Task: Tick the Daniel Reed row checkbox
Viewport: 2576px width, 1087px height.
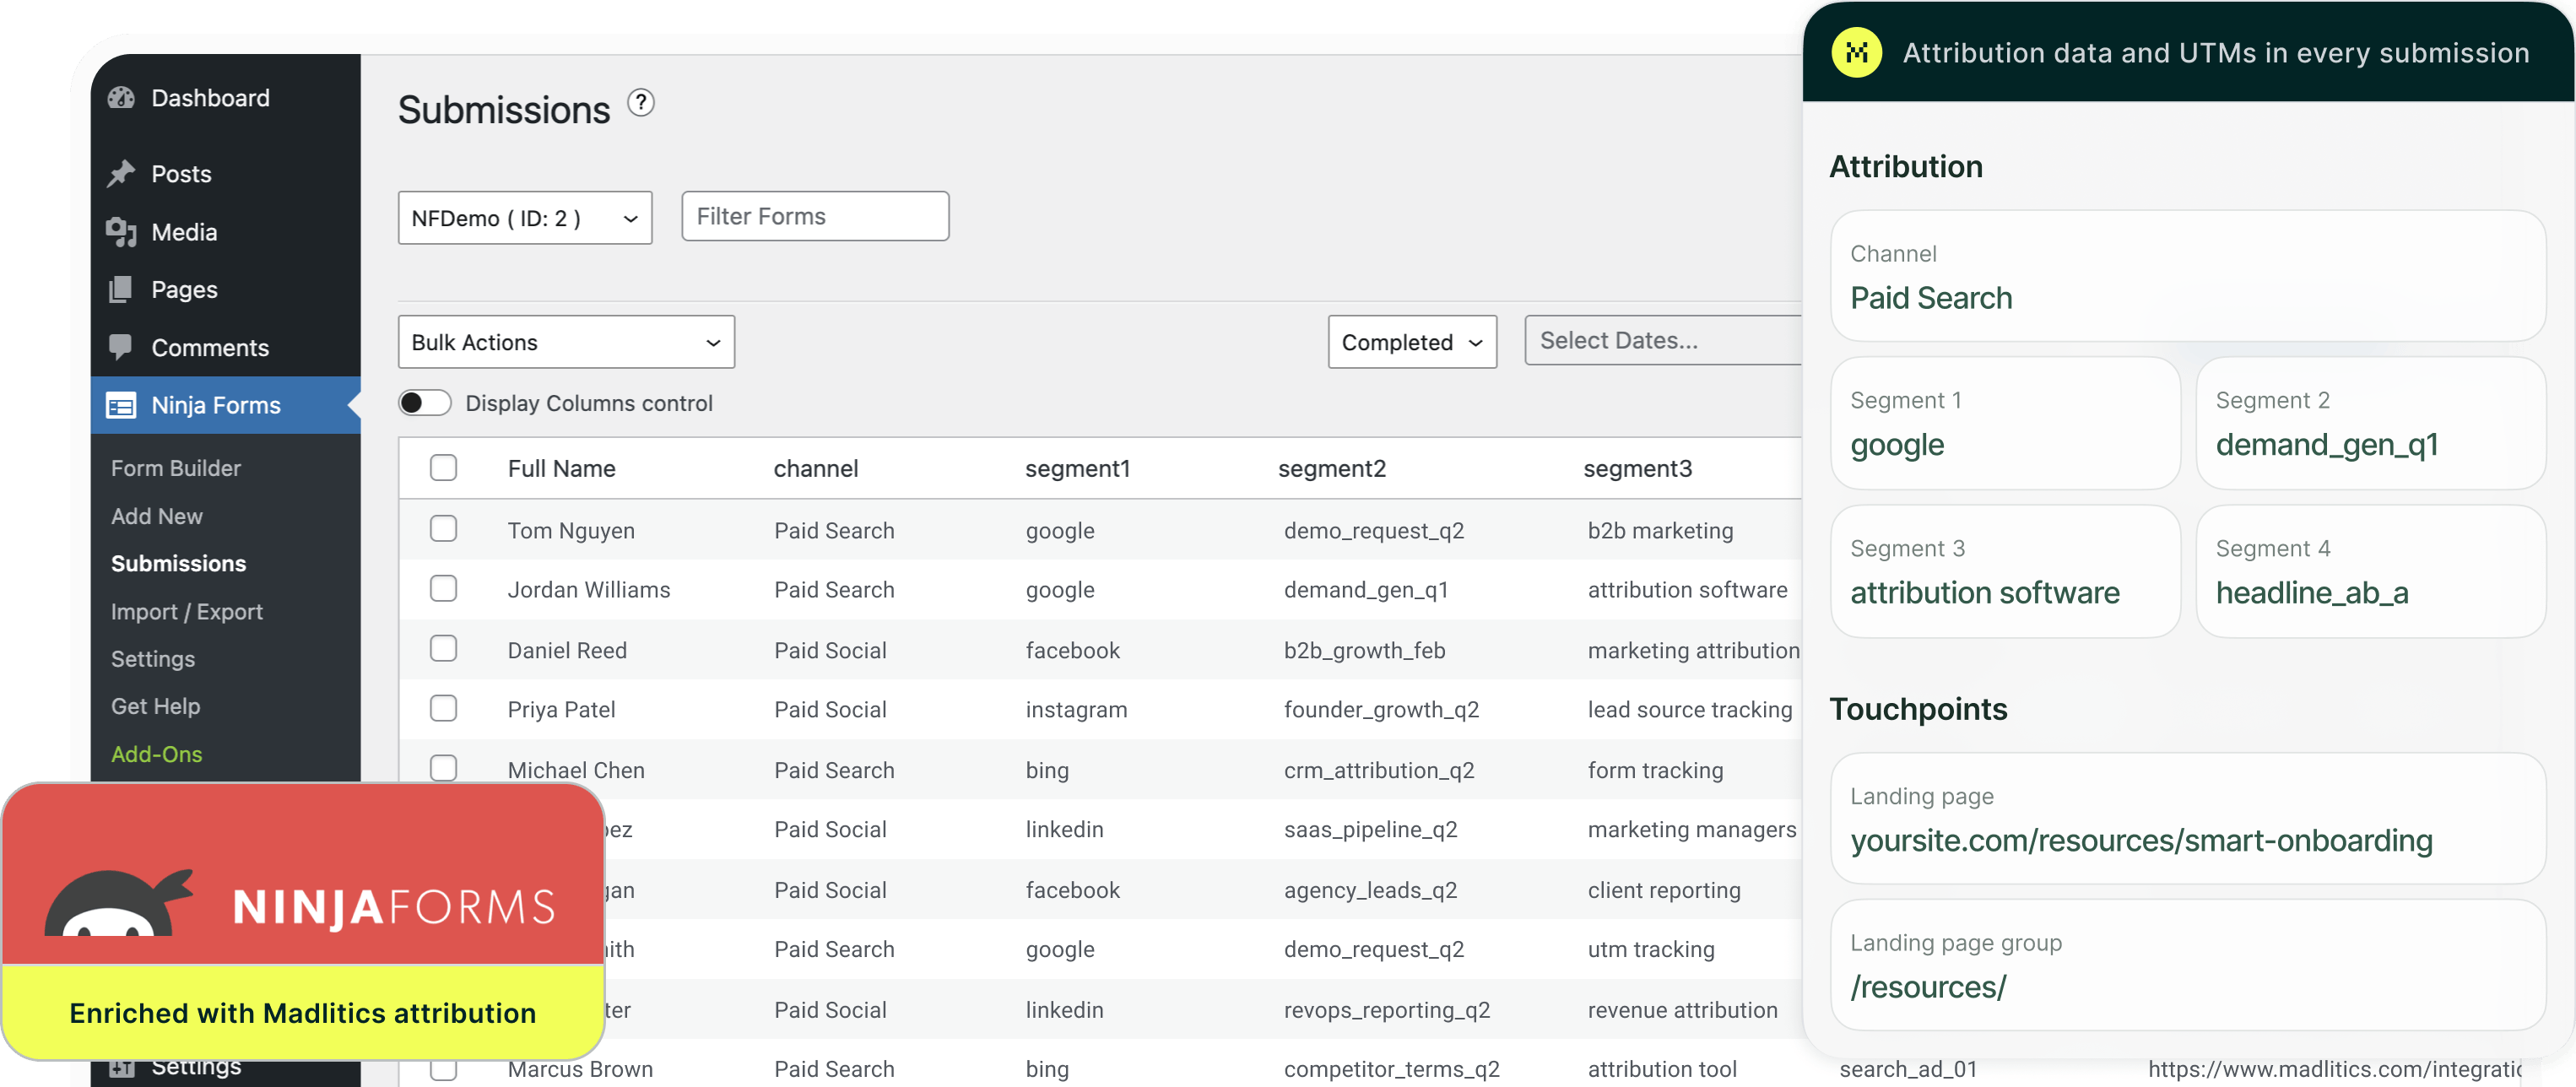Action: point(443,648)
